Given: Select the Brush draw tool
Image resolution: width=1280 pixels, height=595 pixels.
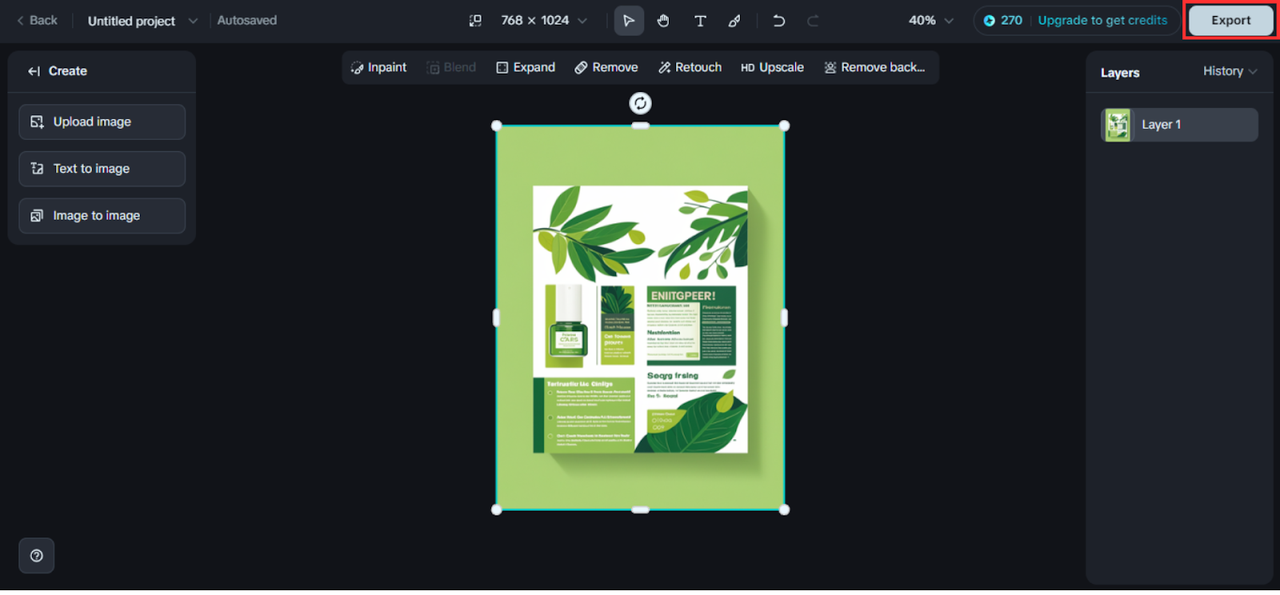Looking at the screenshot, I should click(x=734, y=20).
